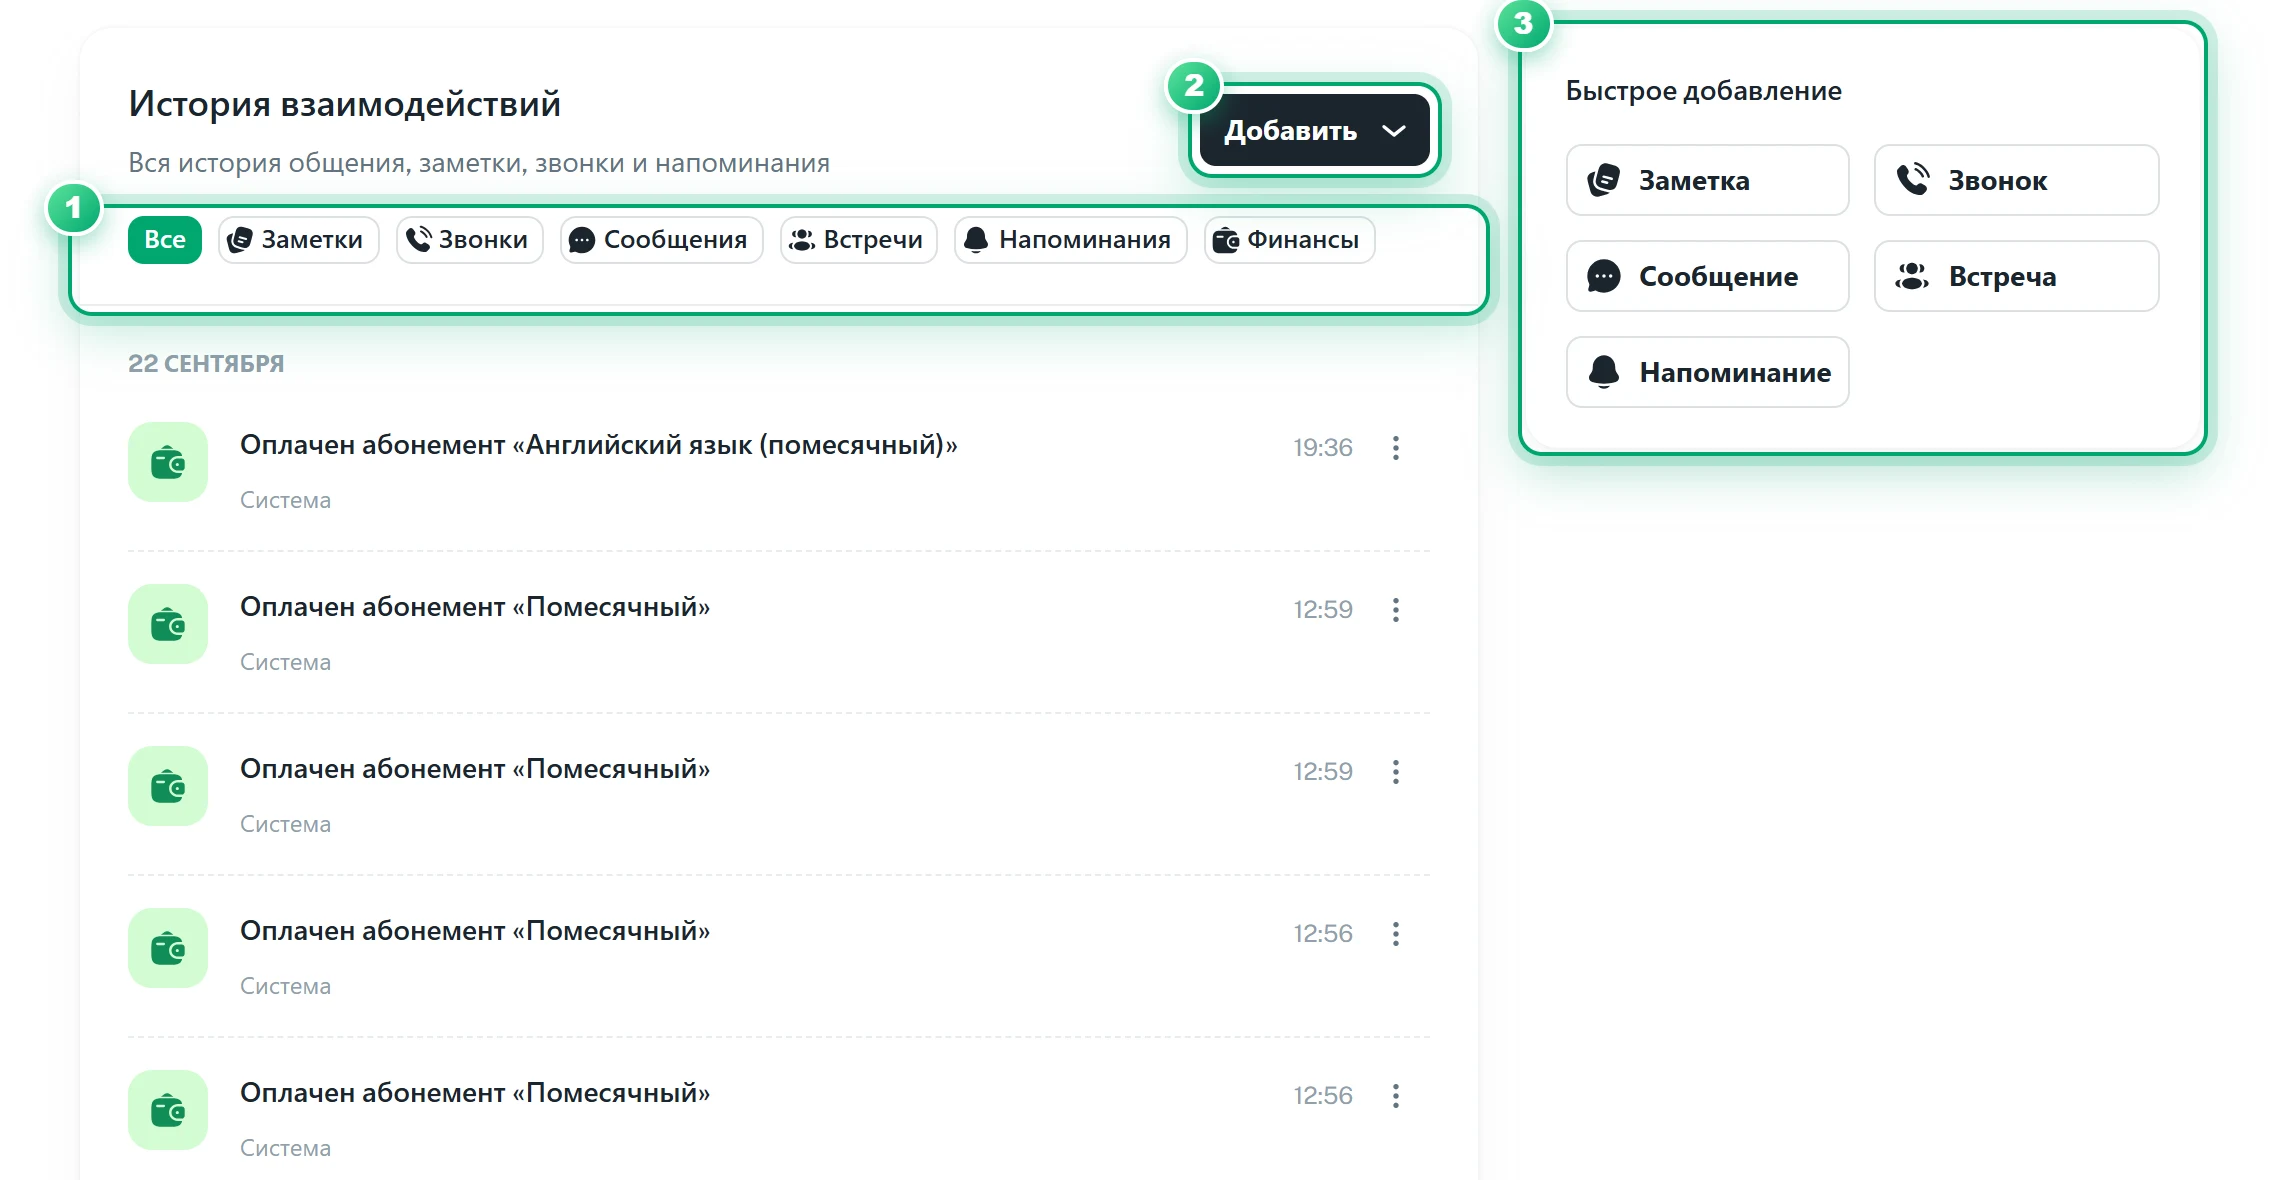Filter history by Напоминания

click(x=1070, y=240)
